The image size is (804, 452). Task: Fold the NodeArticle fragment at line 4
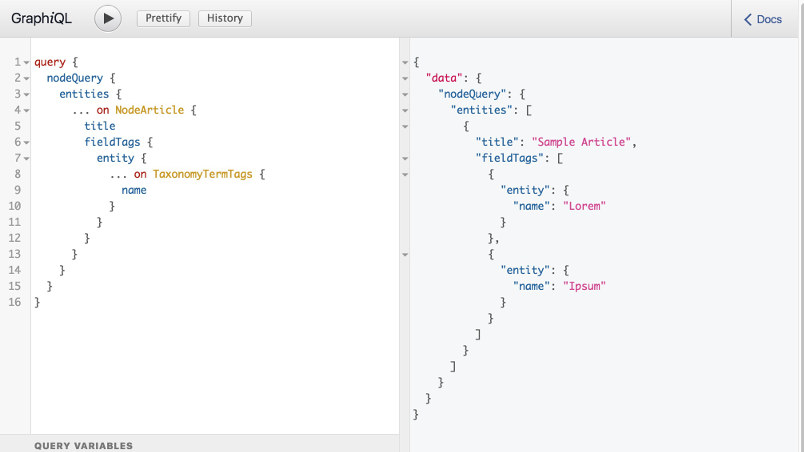pos(26,110)
